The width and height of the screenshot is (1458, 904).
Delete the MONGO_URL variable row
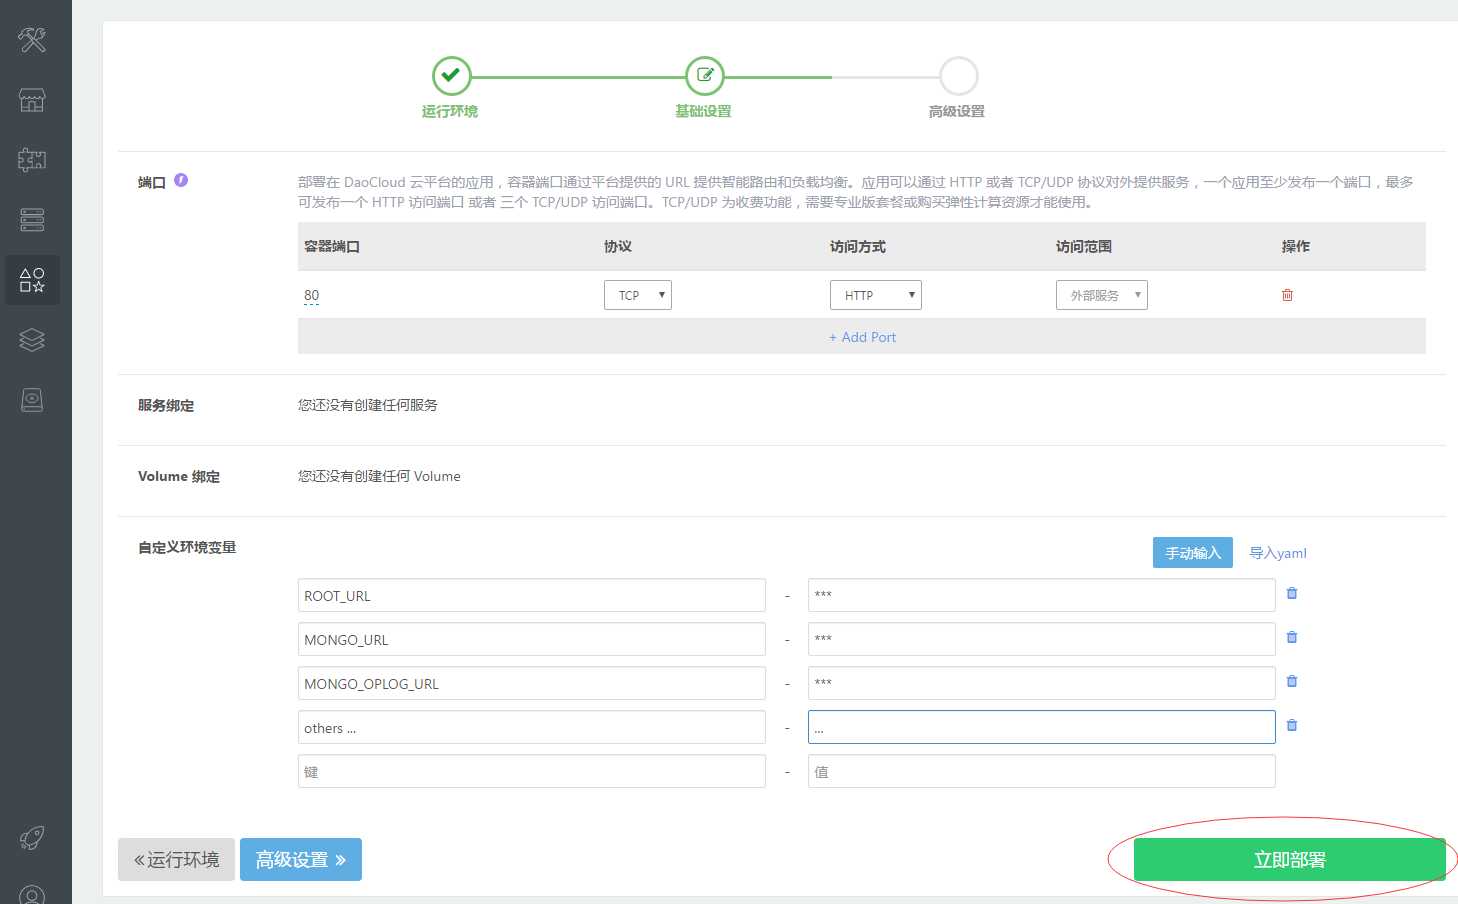pos(1292,637)
